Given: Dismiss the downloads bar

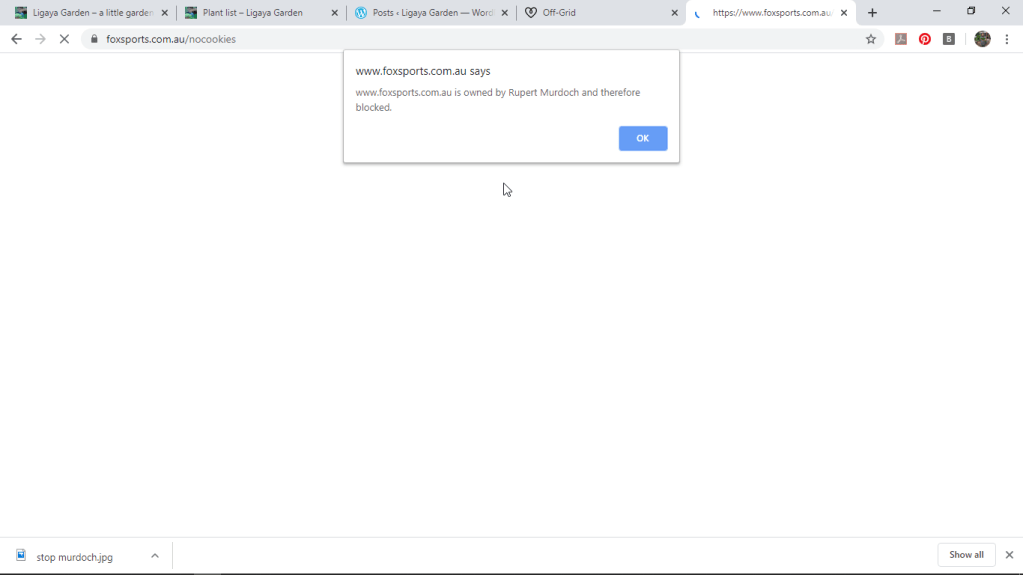Looking at the screenshot, I should (x=1009, y=555).
